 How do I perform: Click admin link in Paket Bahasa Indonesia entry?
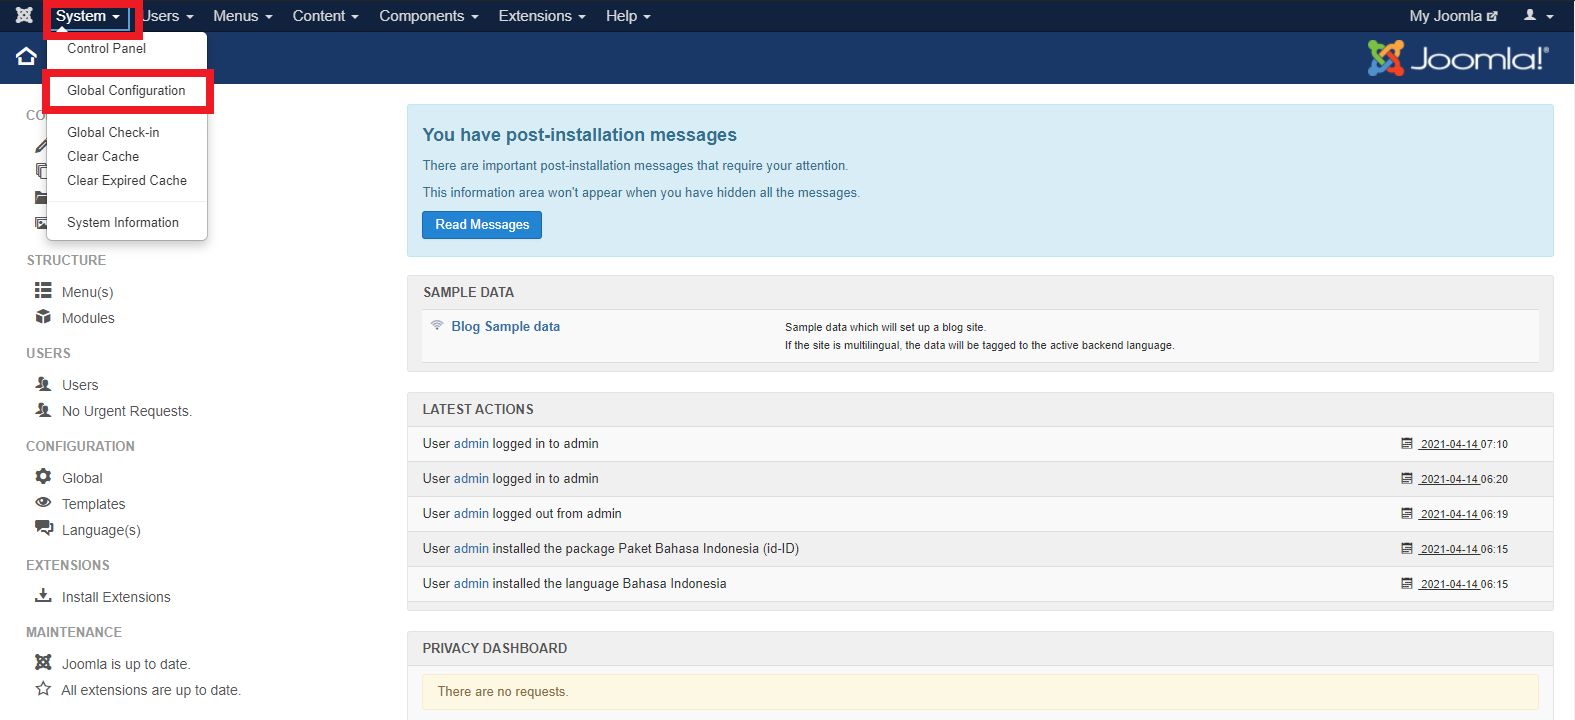coord(471,548)
